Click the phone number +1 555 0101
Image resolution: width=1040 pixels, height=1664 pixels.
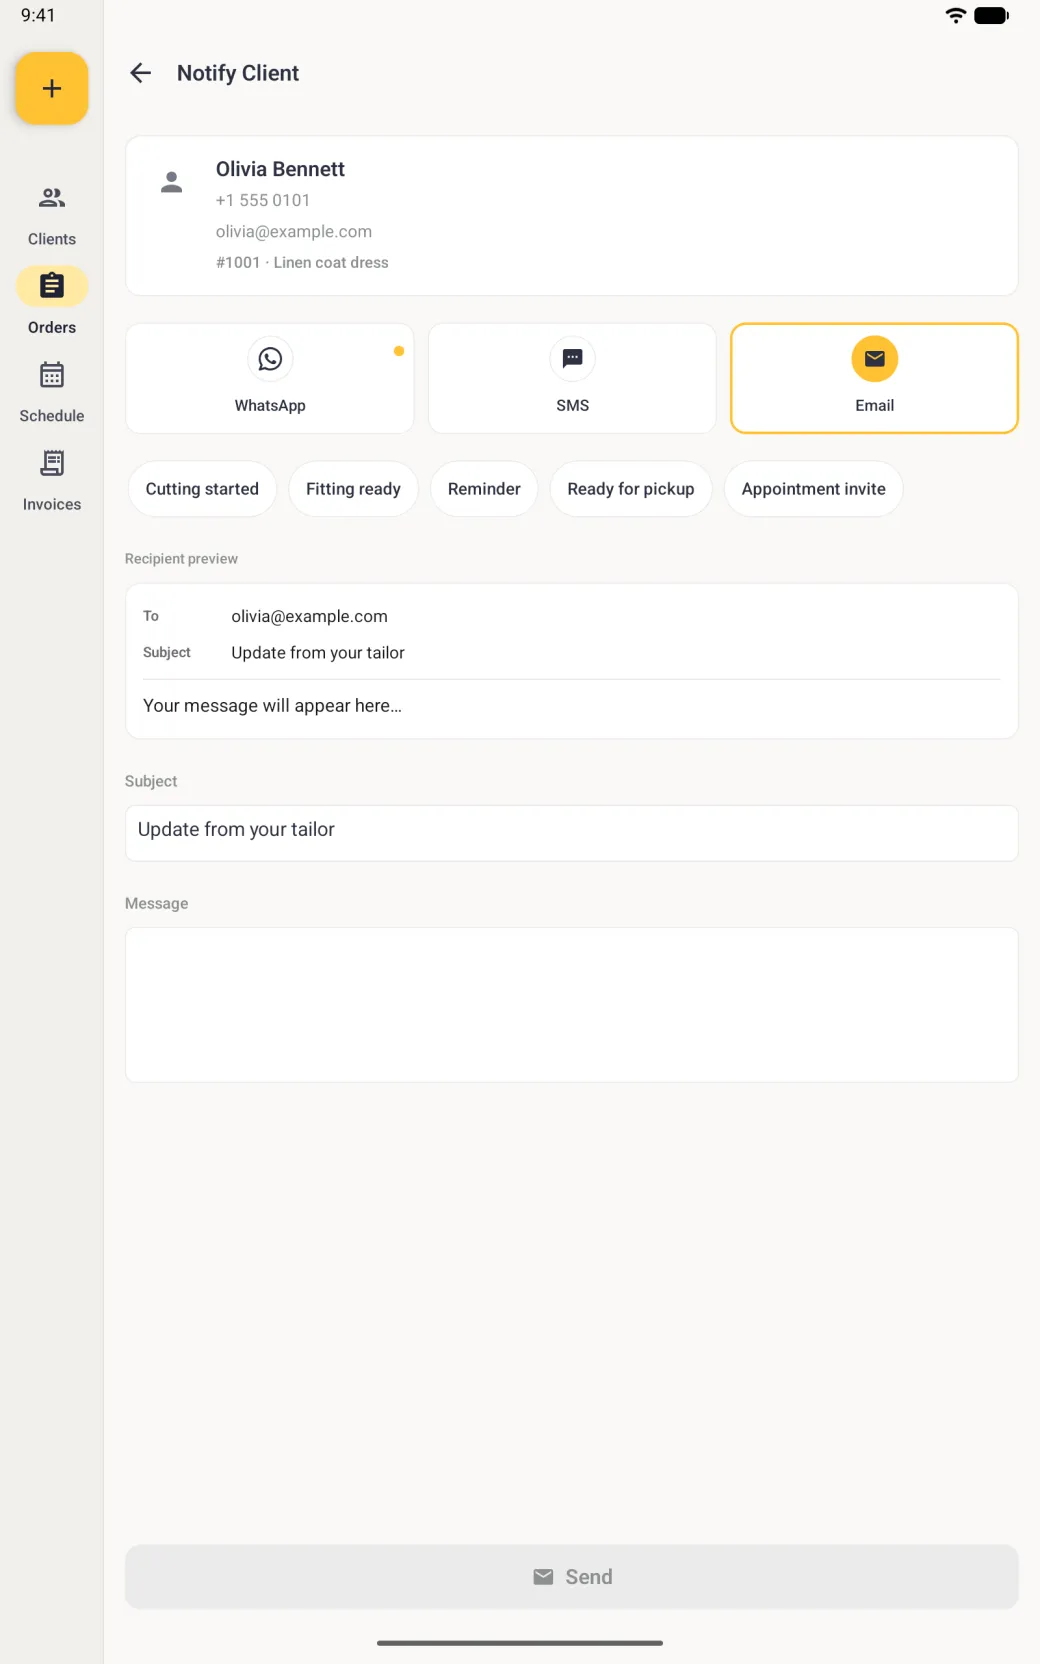coord(263,200)
